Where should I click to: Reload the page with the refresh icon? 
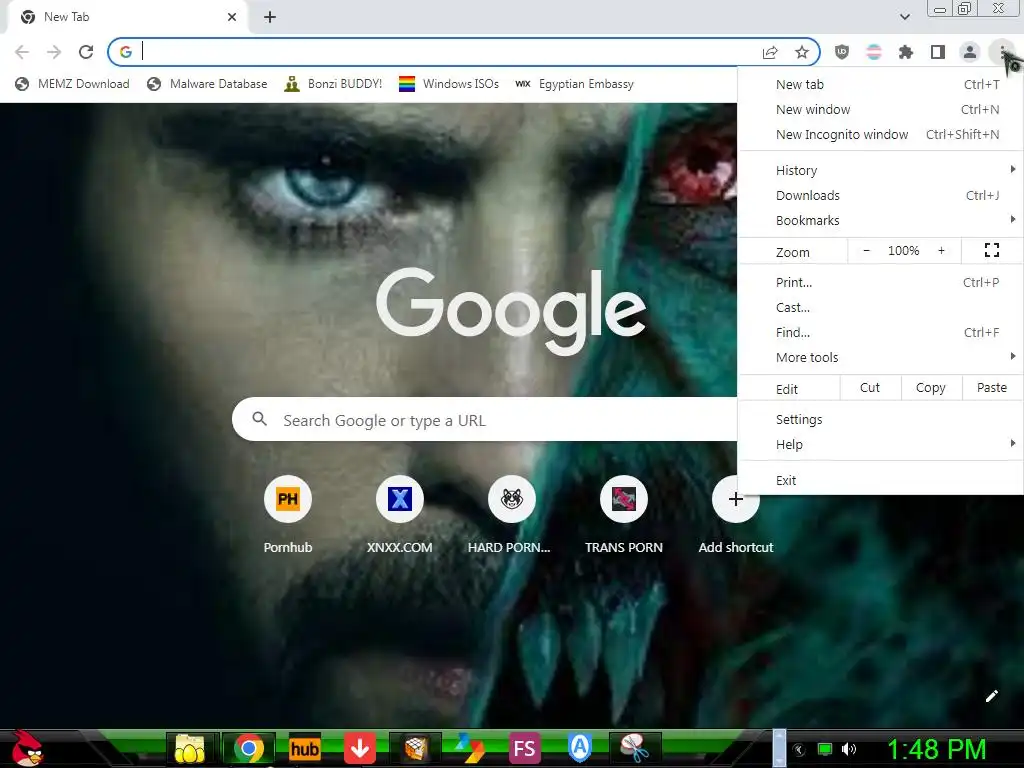pos(86,52)
